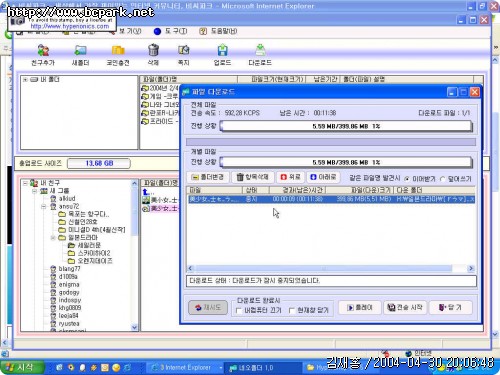Collapse the 일본드라마 folder node
Image resolution: width=500 pixels, height=375 pixels.
tap(53, 238)
